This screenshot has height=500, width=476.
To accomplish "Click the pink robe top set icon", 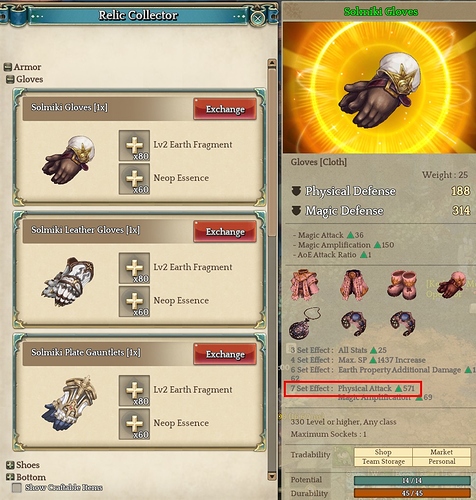I will pyautogui.click(x=305, y=285).
